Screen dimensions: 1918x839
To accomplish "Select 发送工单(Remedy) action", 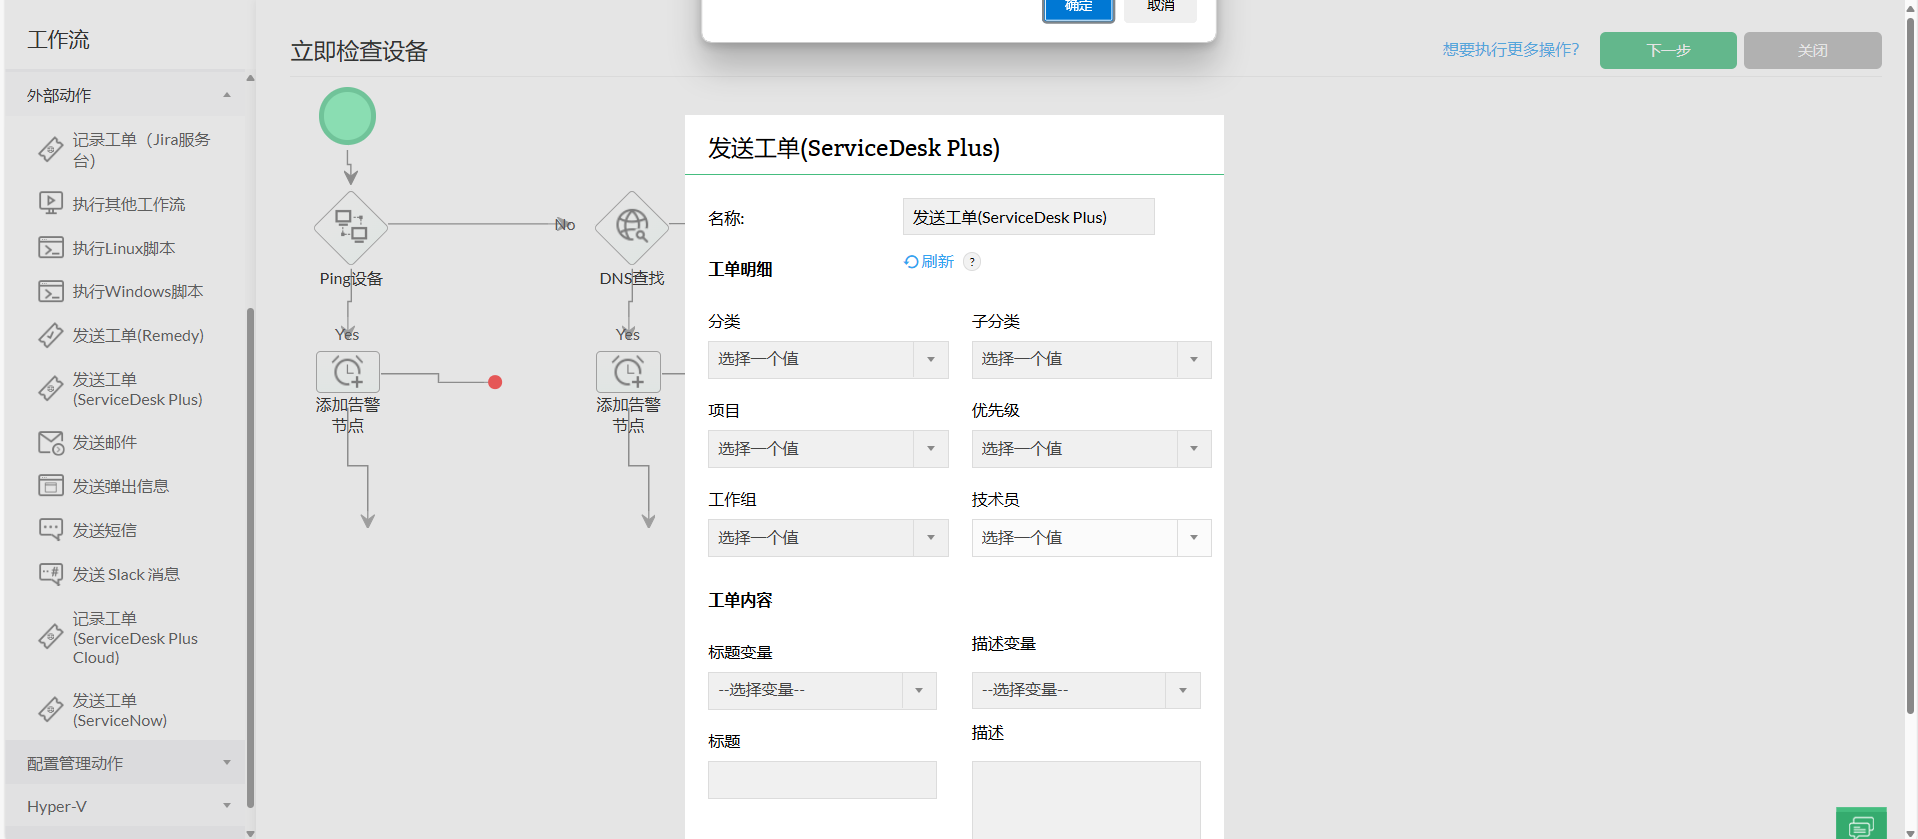I will [138, 335].
